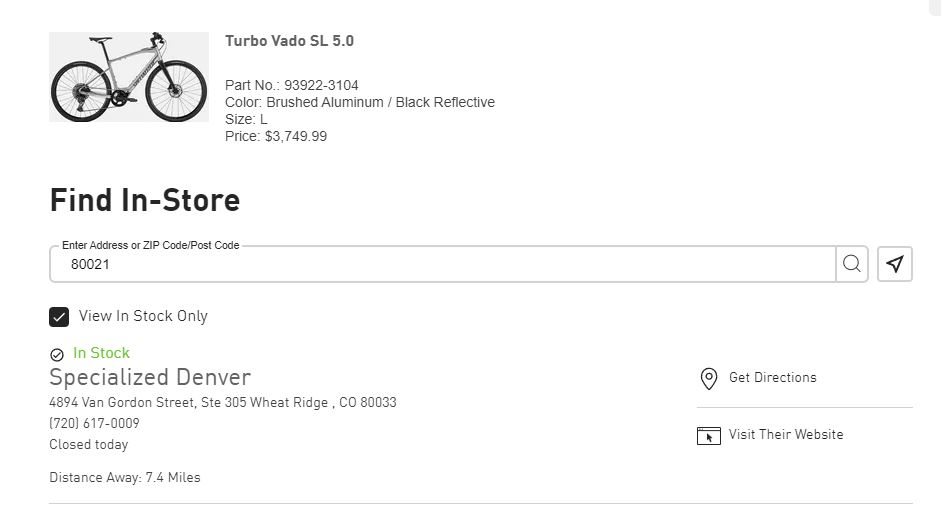Uncheck the View In Stock Only checkbox

pos(59,317)
